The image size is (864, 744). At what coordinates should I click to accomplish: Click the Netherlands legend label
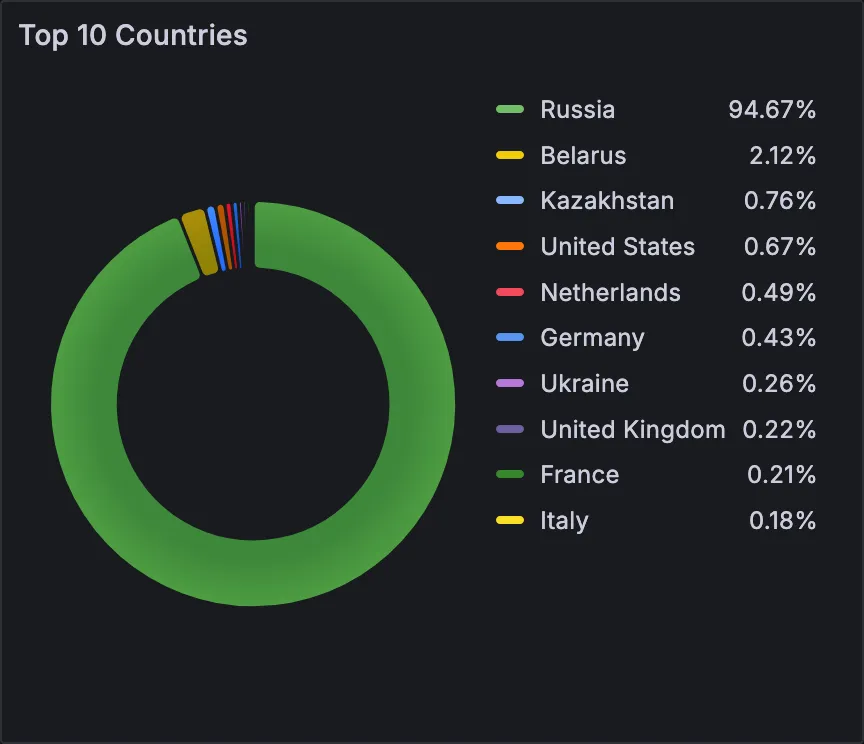click(x=610, y=292)
